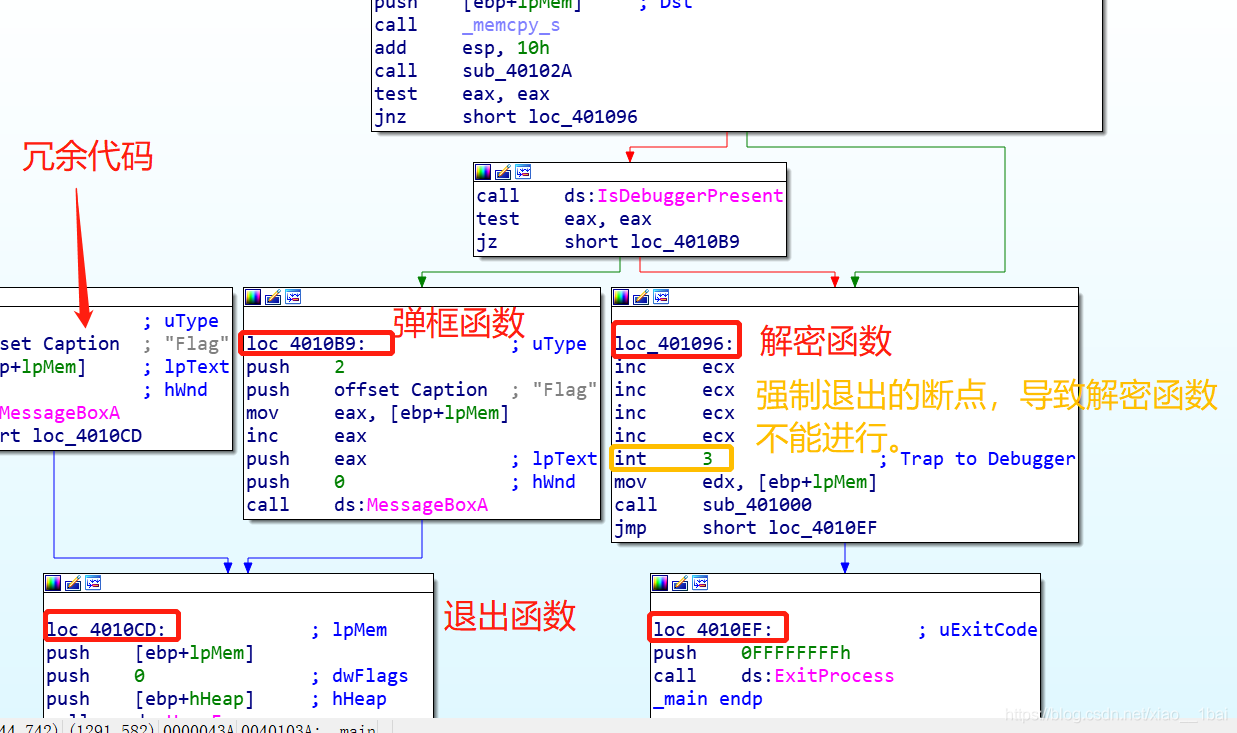Image resolution: width=1237 pixels, height=733 pixels.
Task: Click the 'add esp, 10h' line
Action: point(462,48)
